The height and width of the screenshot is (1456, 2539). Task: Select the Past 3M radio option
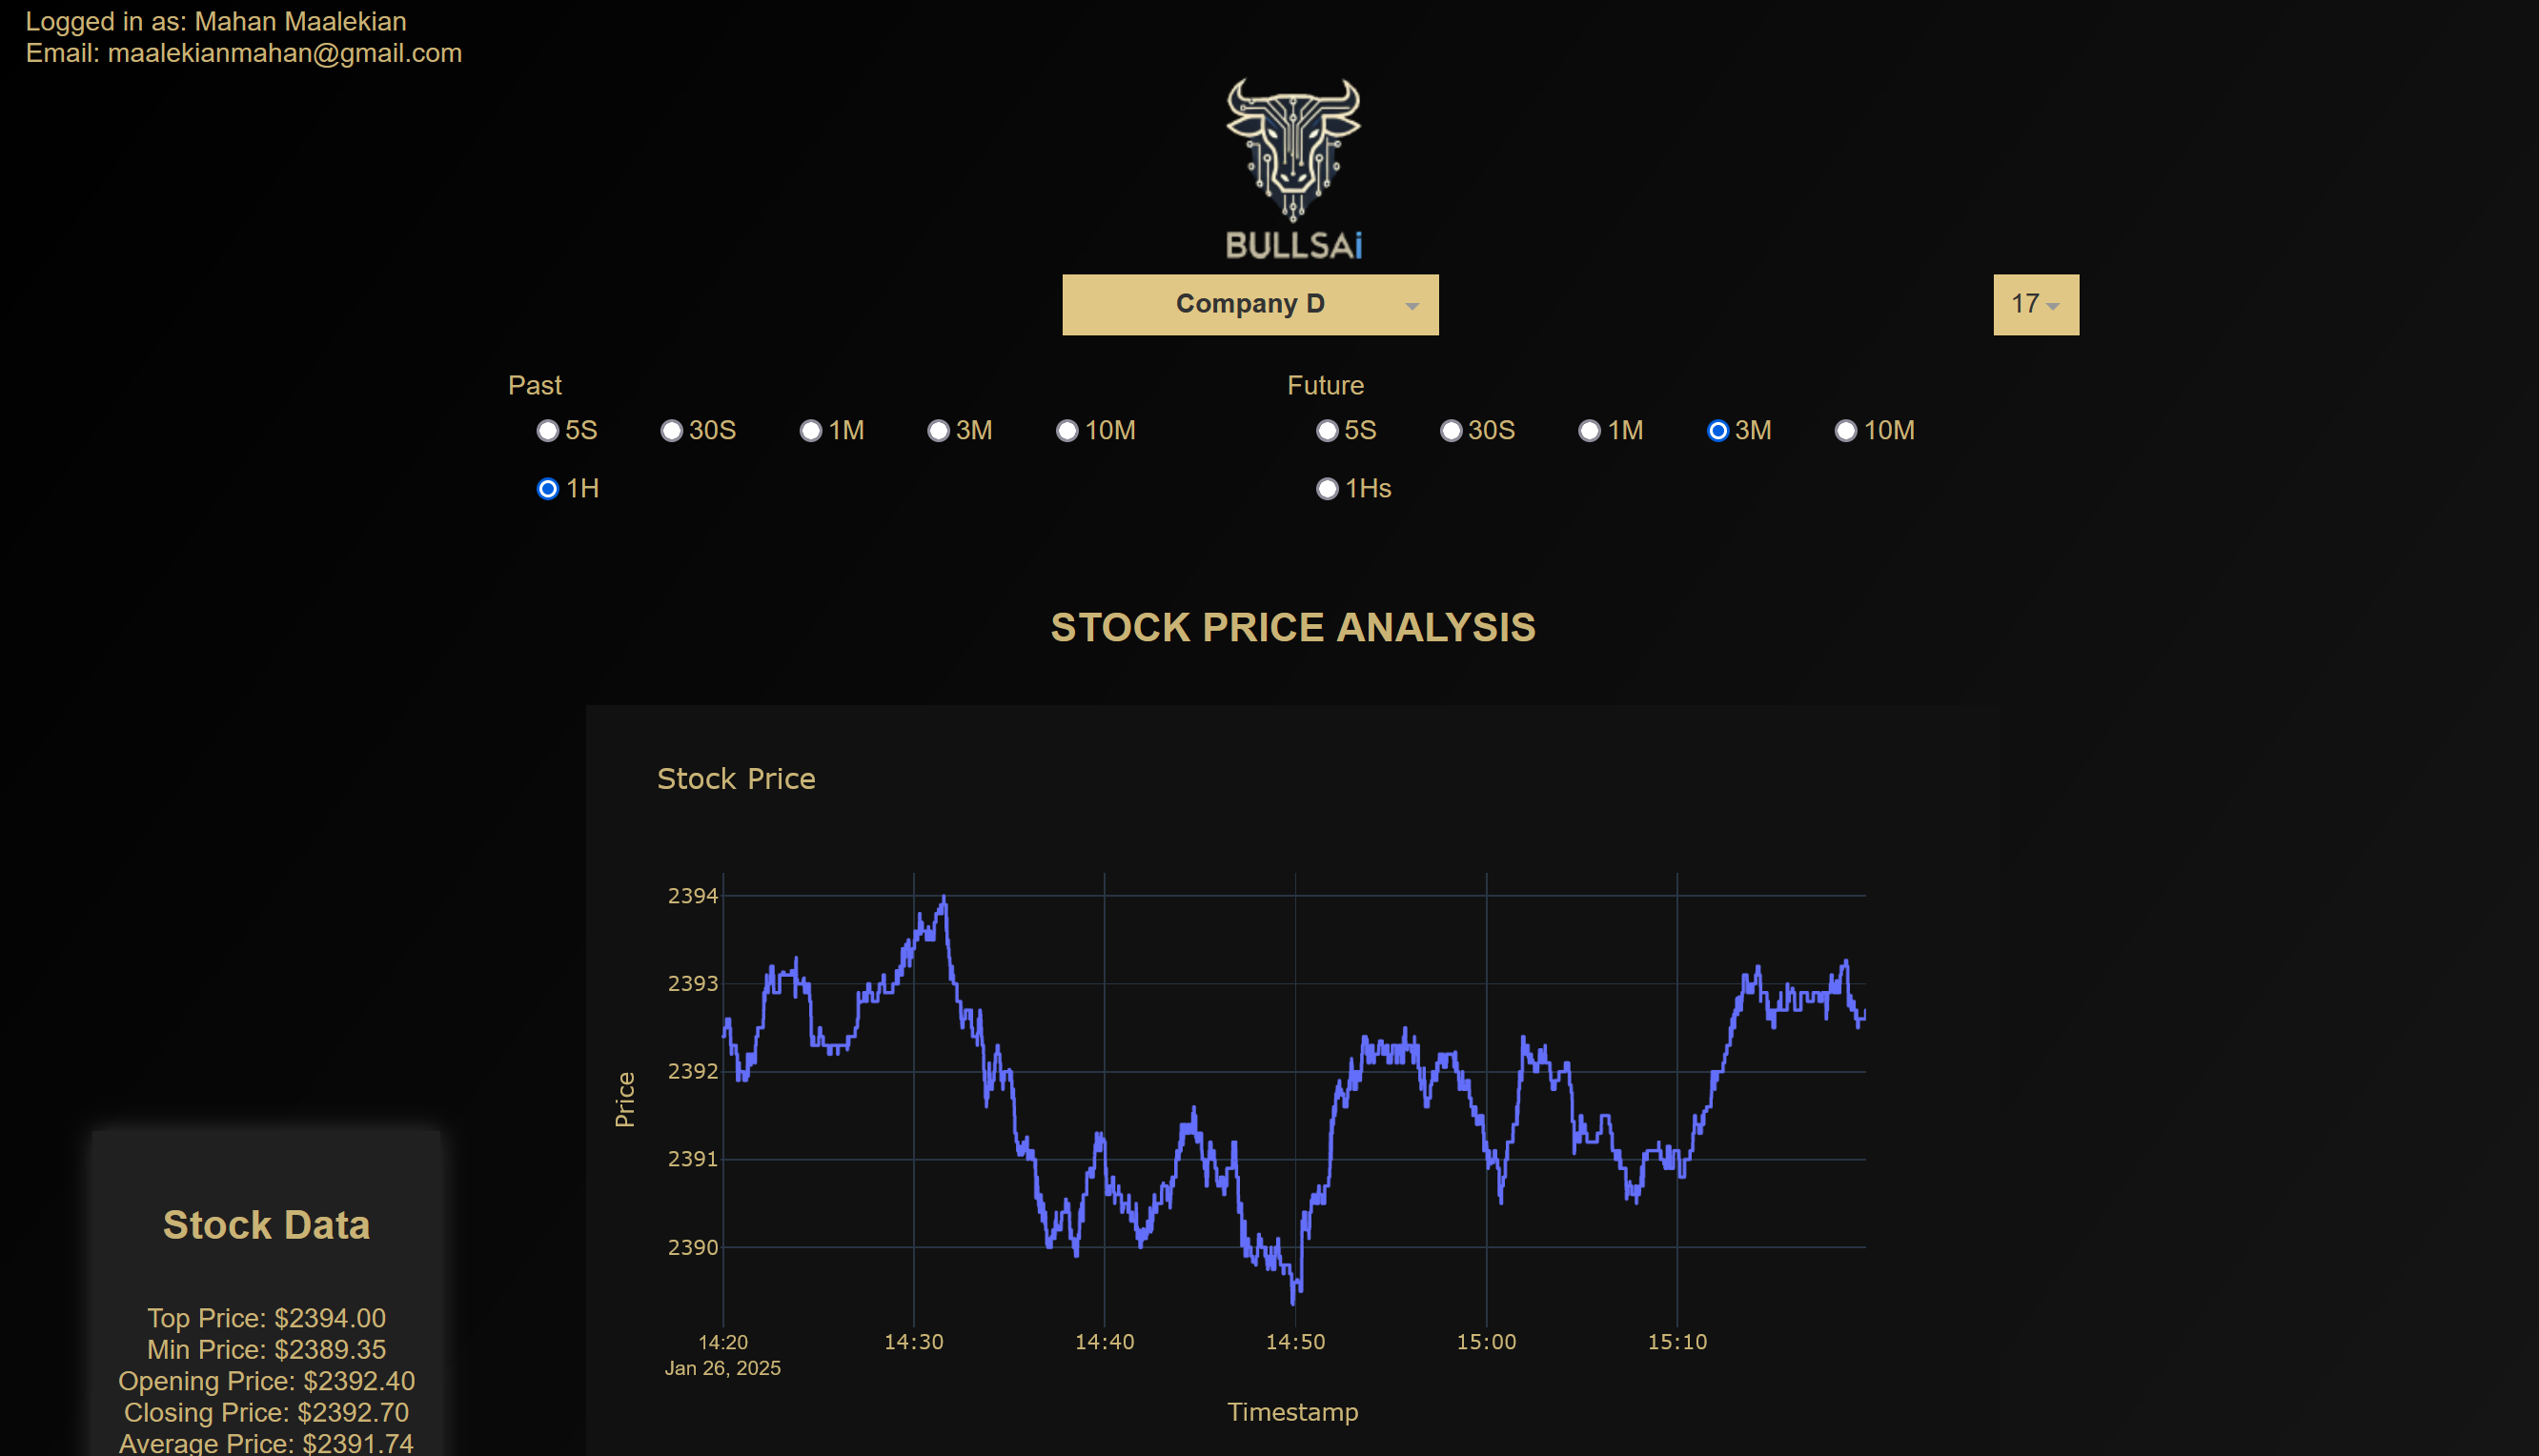point(938,430)
